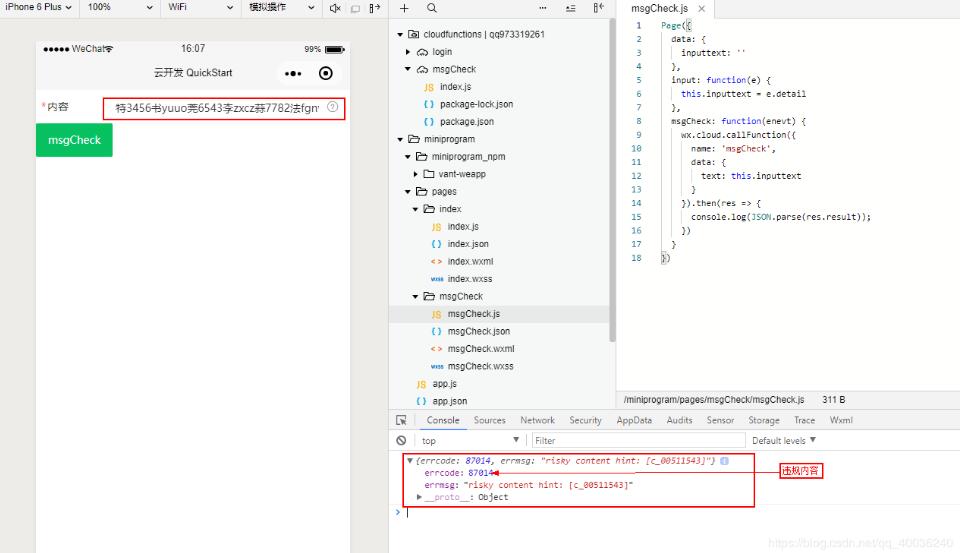Click the element inspector icon in devtools

tap(401, 421)
